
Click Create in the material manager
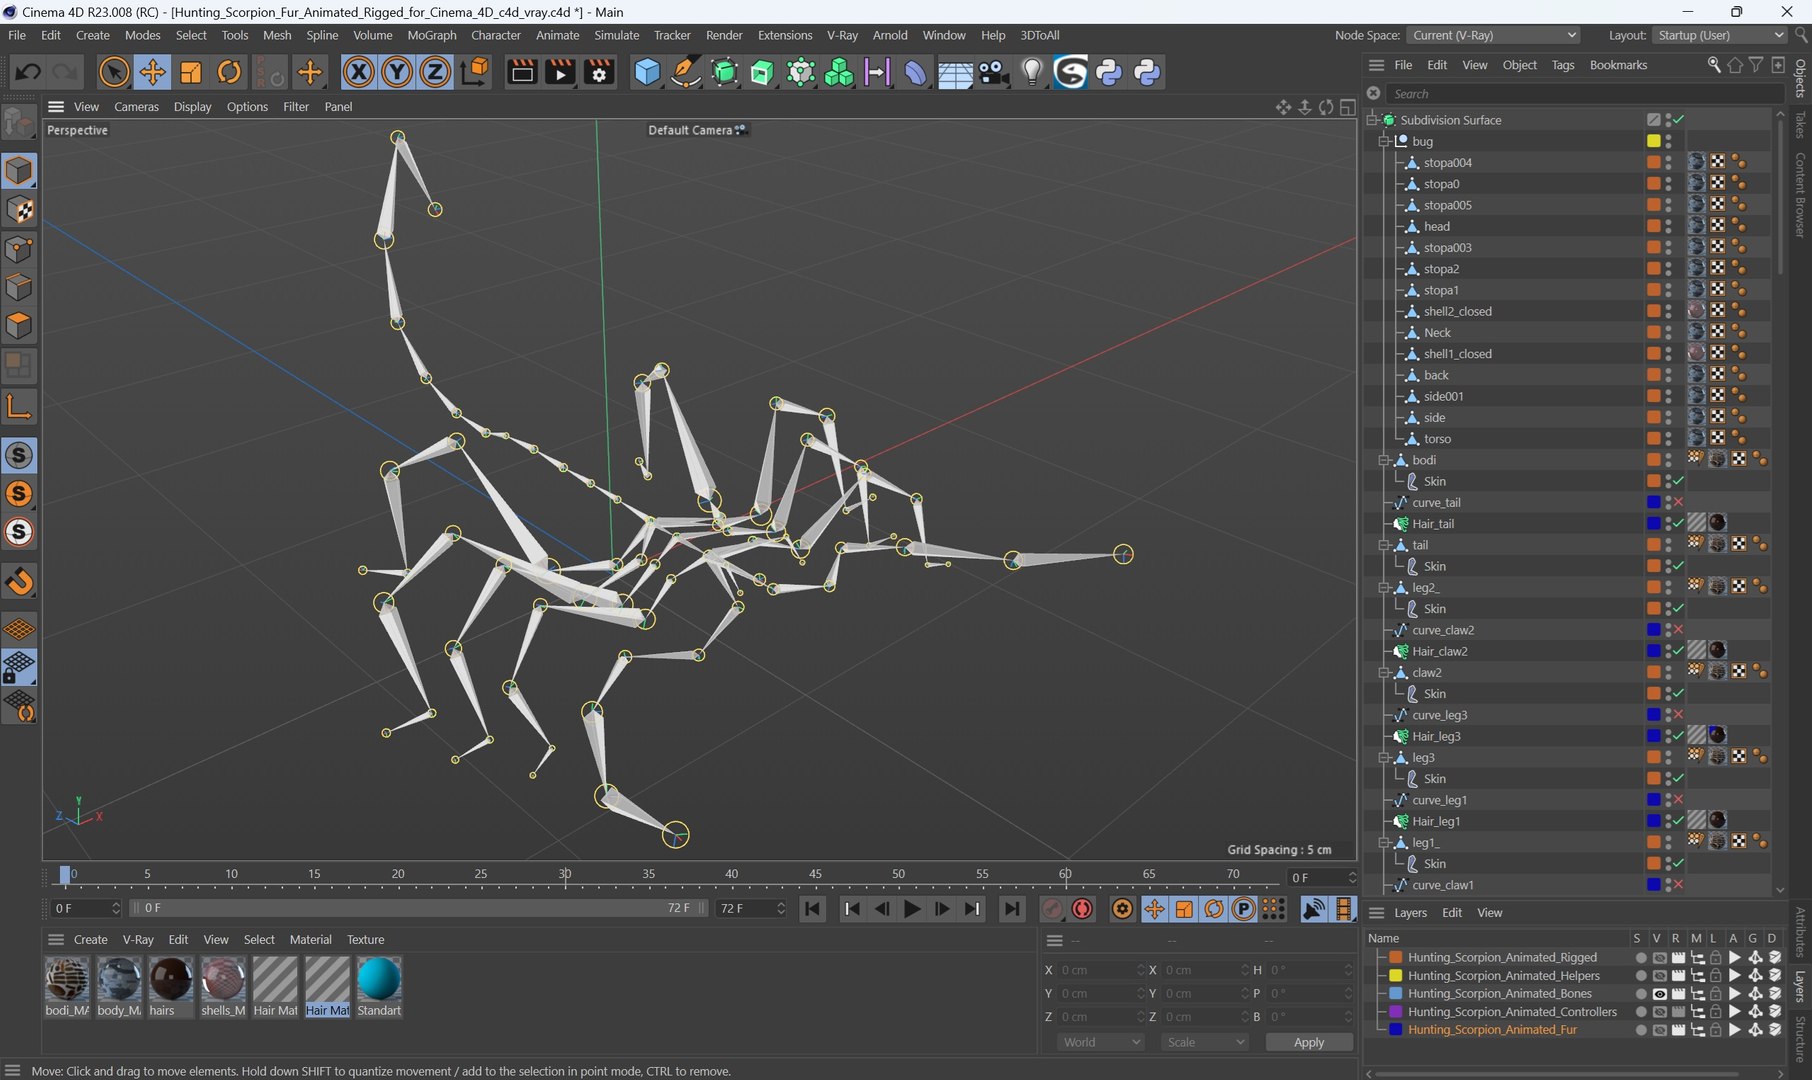click(90, 940)
